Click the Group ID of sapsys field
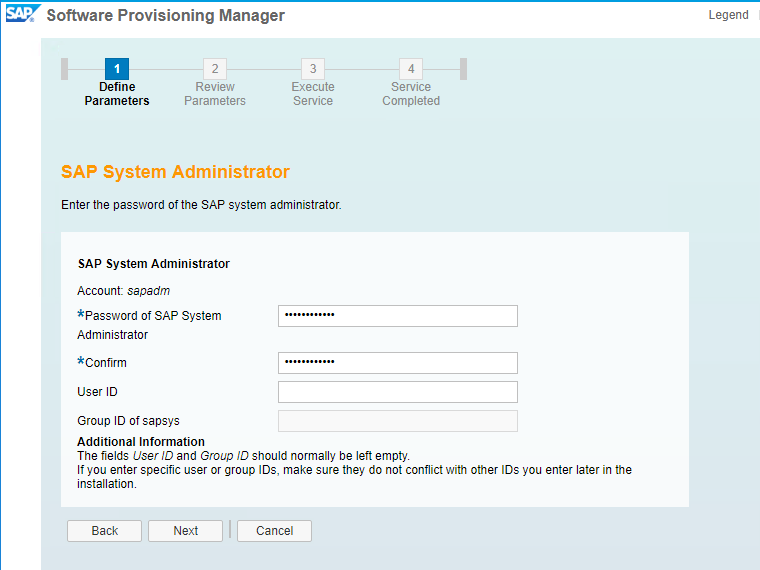Viewport: 760px width, 570px height. [x=397, y=421]
